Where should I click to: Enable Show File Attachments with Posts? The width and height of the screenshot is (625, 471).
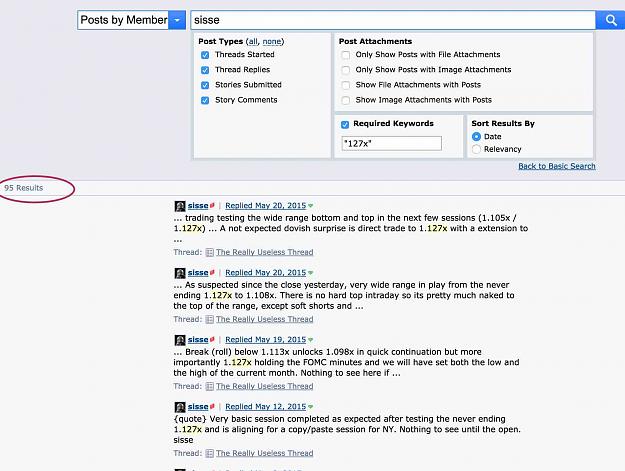click(x=346, y=85)
